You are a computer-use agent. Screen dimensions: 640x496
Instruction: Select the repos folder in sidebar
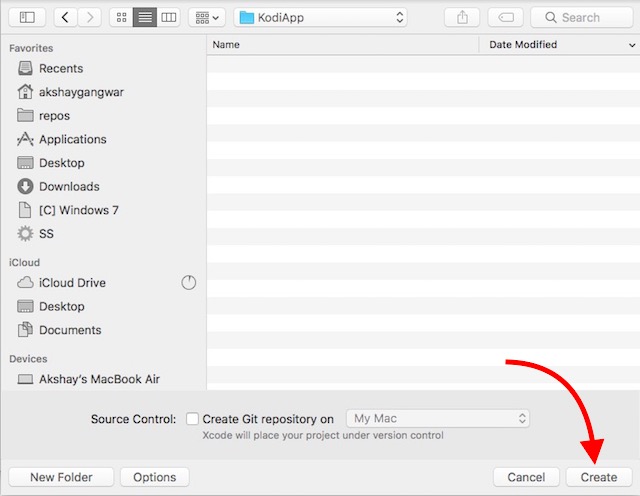click(x=104, y=116)
